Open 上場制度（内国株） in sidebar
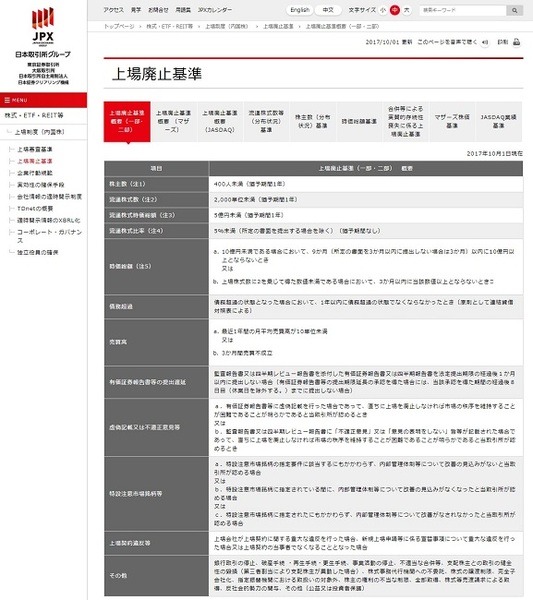 [x=39, y=132]
